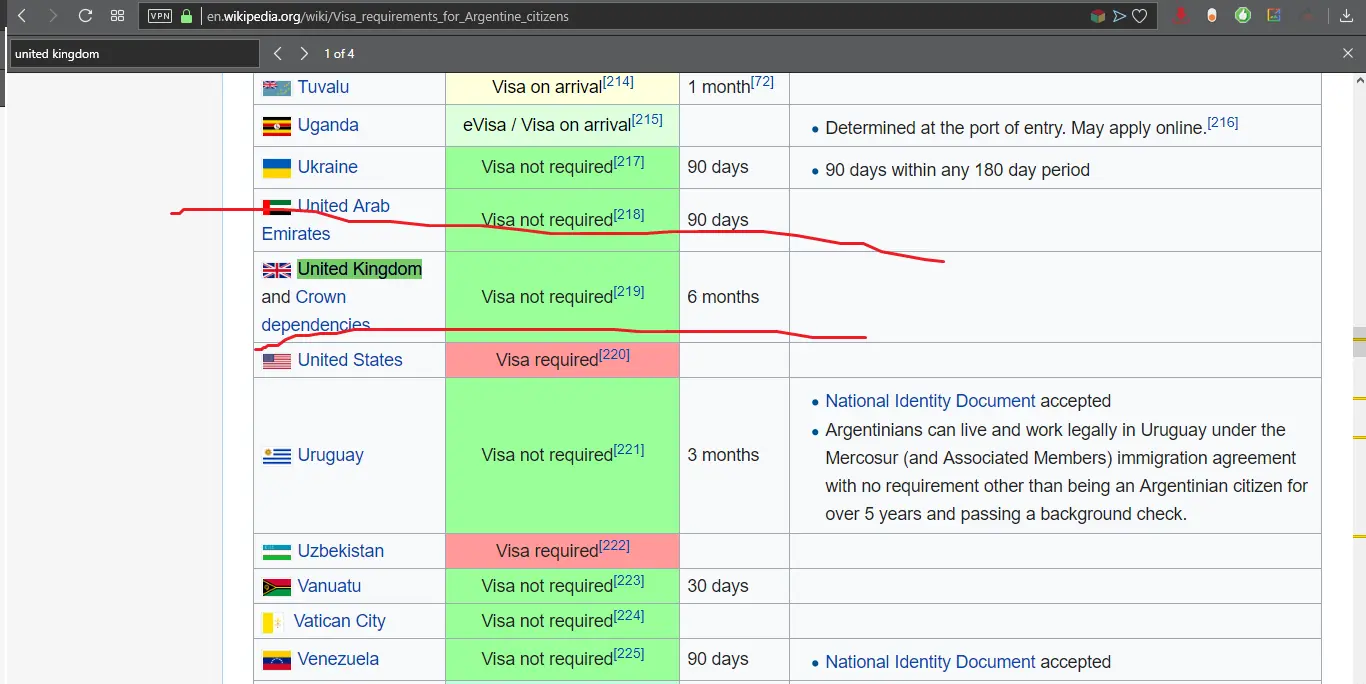Open reference [72] beside '1 month'
This screenshot has height=684, width=1366.
pyautogui.click(x=762, y=82)
